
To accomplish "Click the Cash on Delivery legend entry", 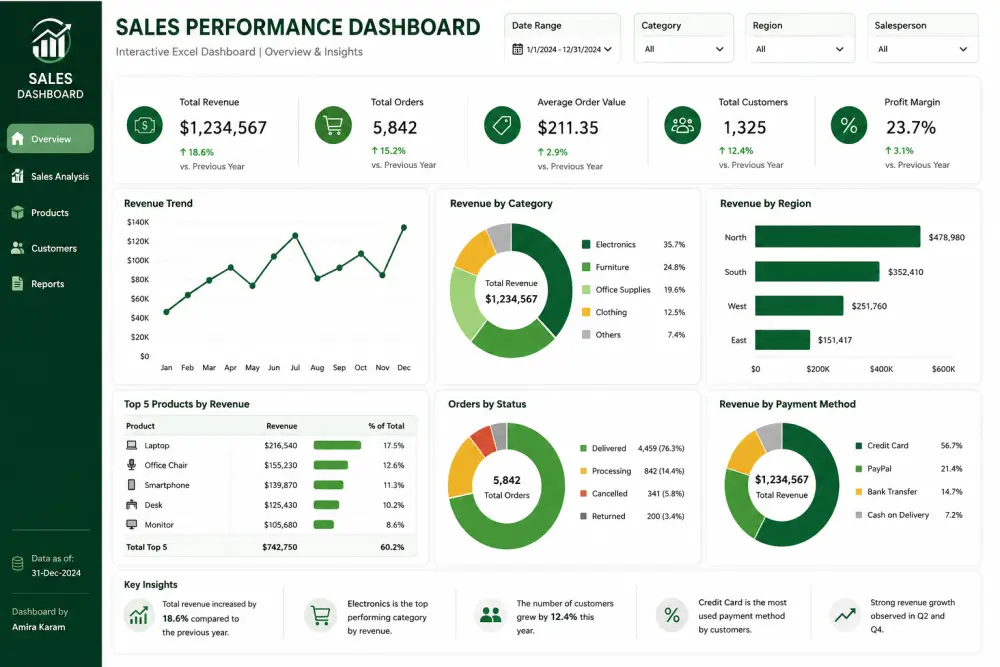I will click(x=909, y=515).
